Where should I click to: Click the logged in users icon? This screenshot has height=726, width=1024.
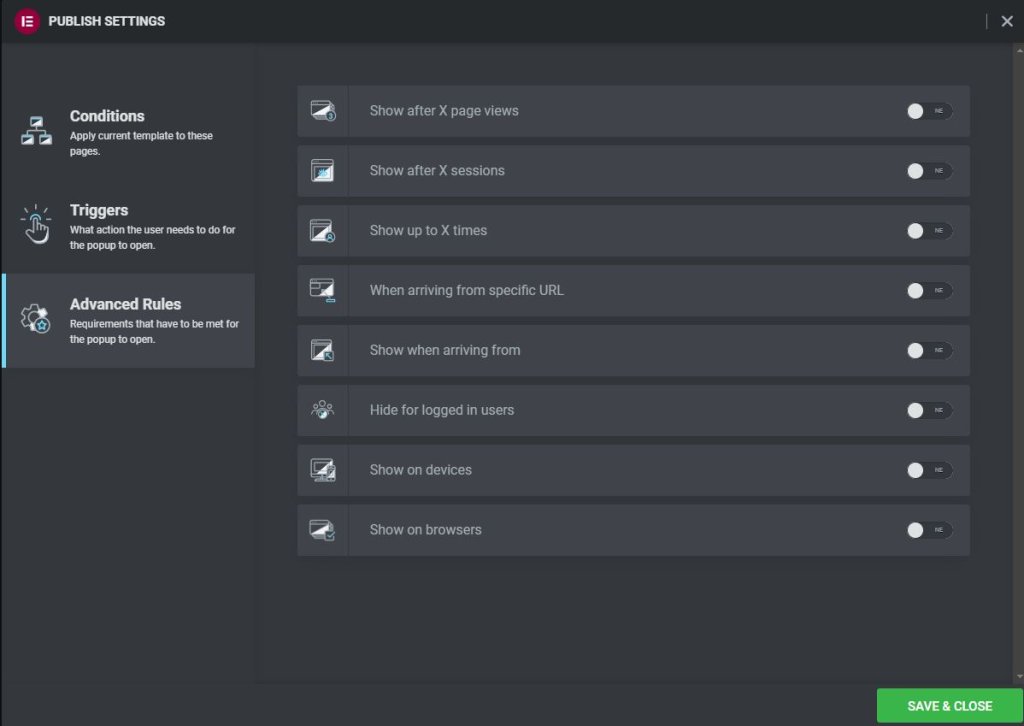pos(322,410)
